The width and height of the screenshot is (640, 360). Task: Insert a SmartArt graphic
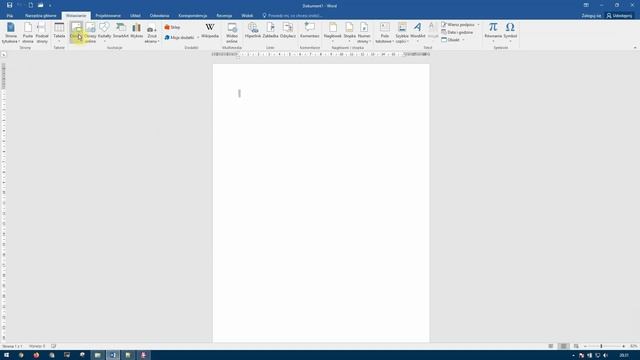121,32
